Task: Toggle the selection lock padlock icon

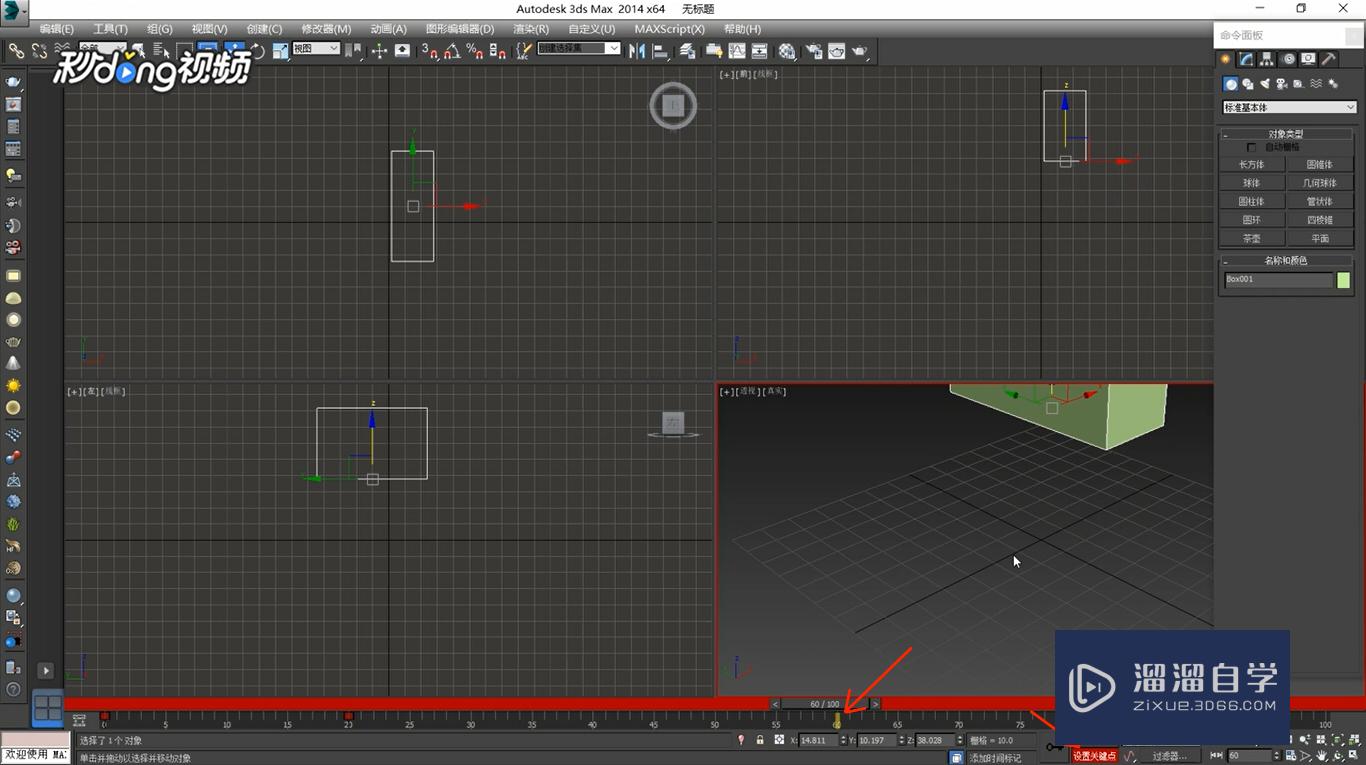Action: tap(760, 740)
